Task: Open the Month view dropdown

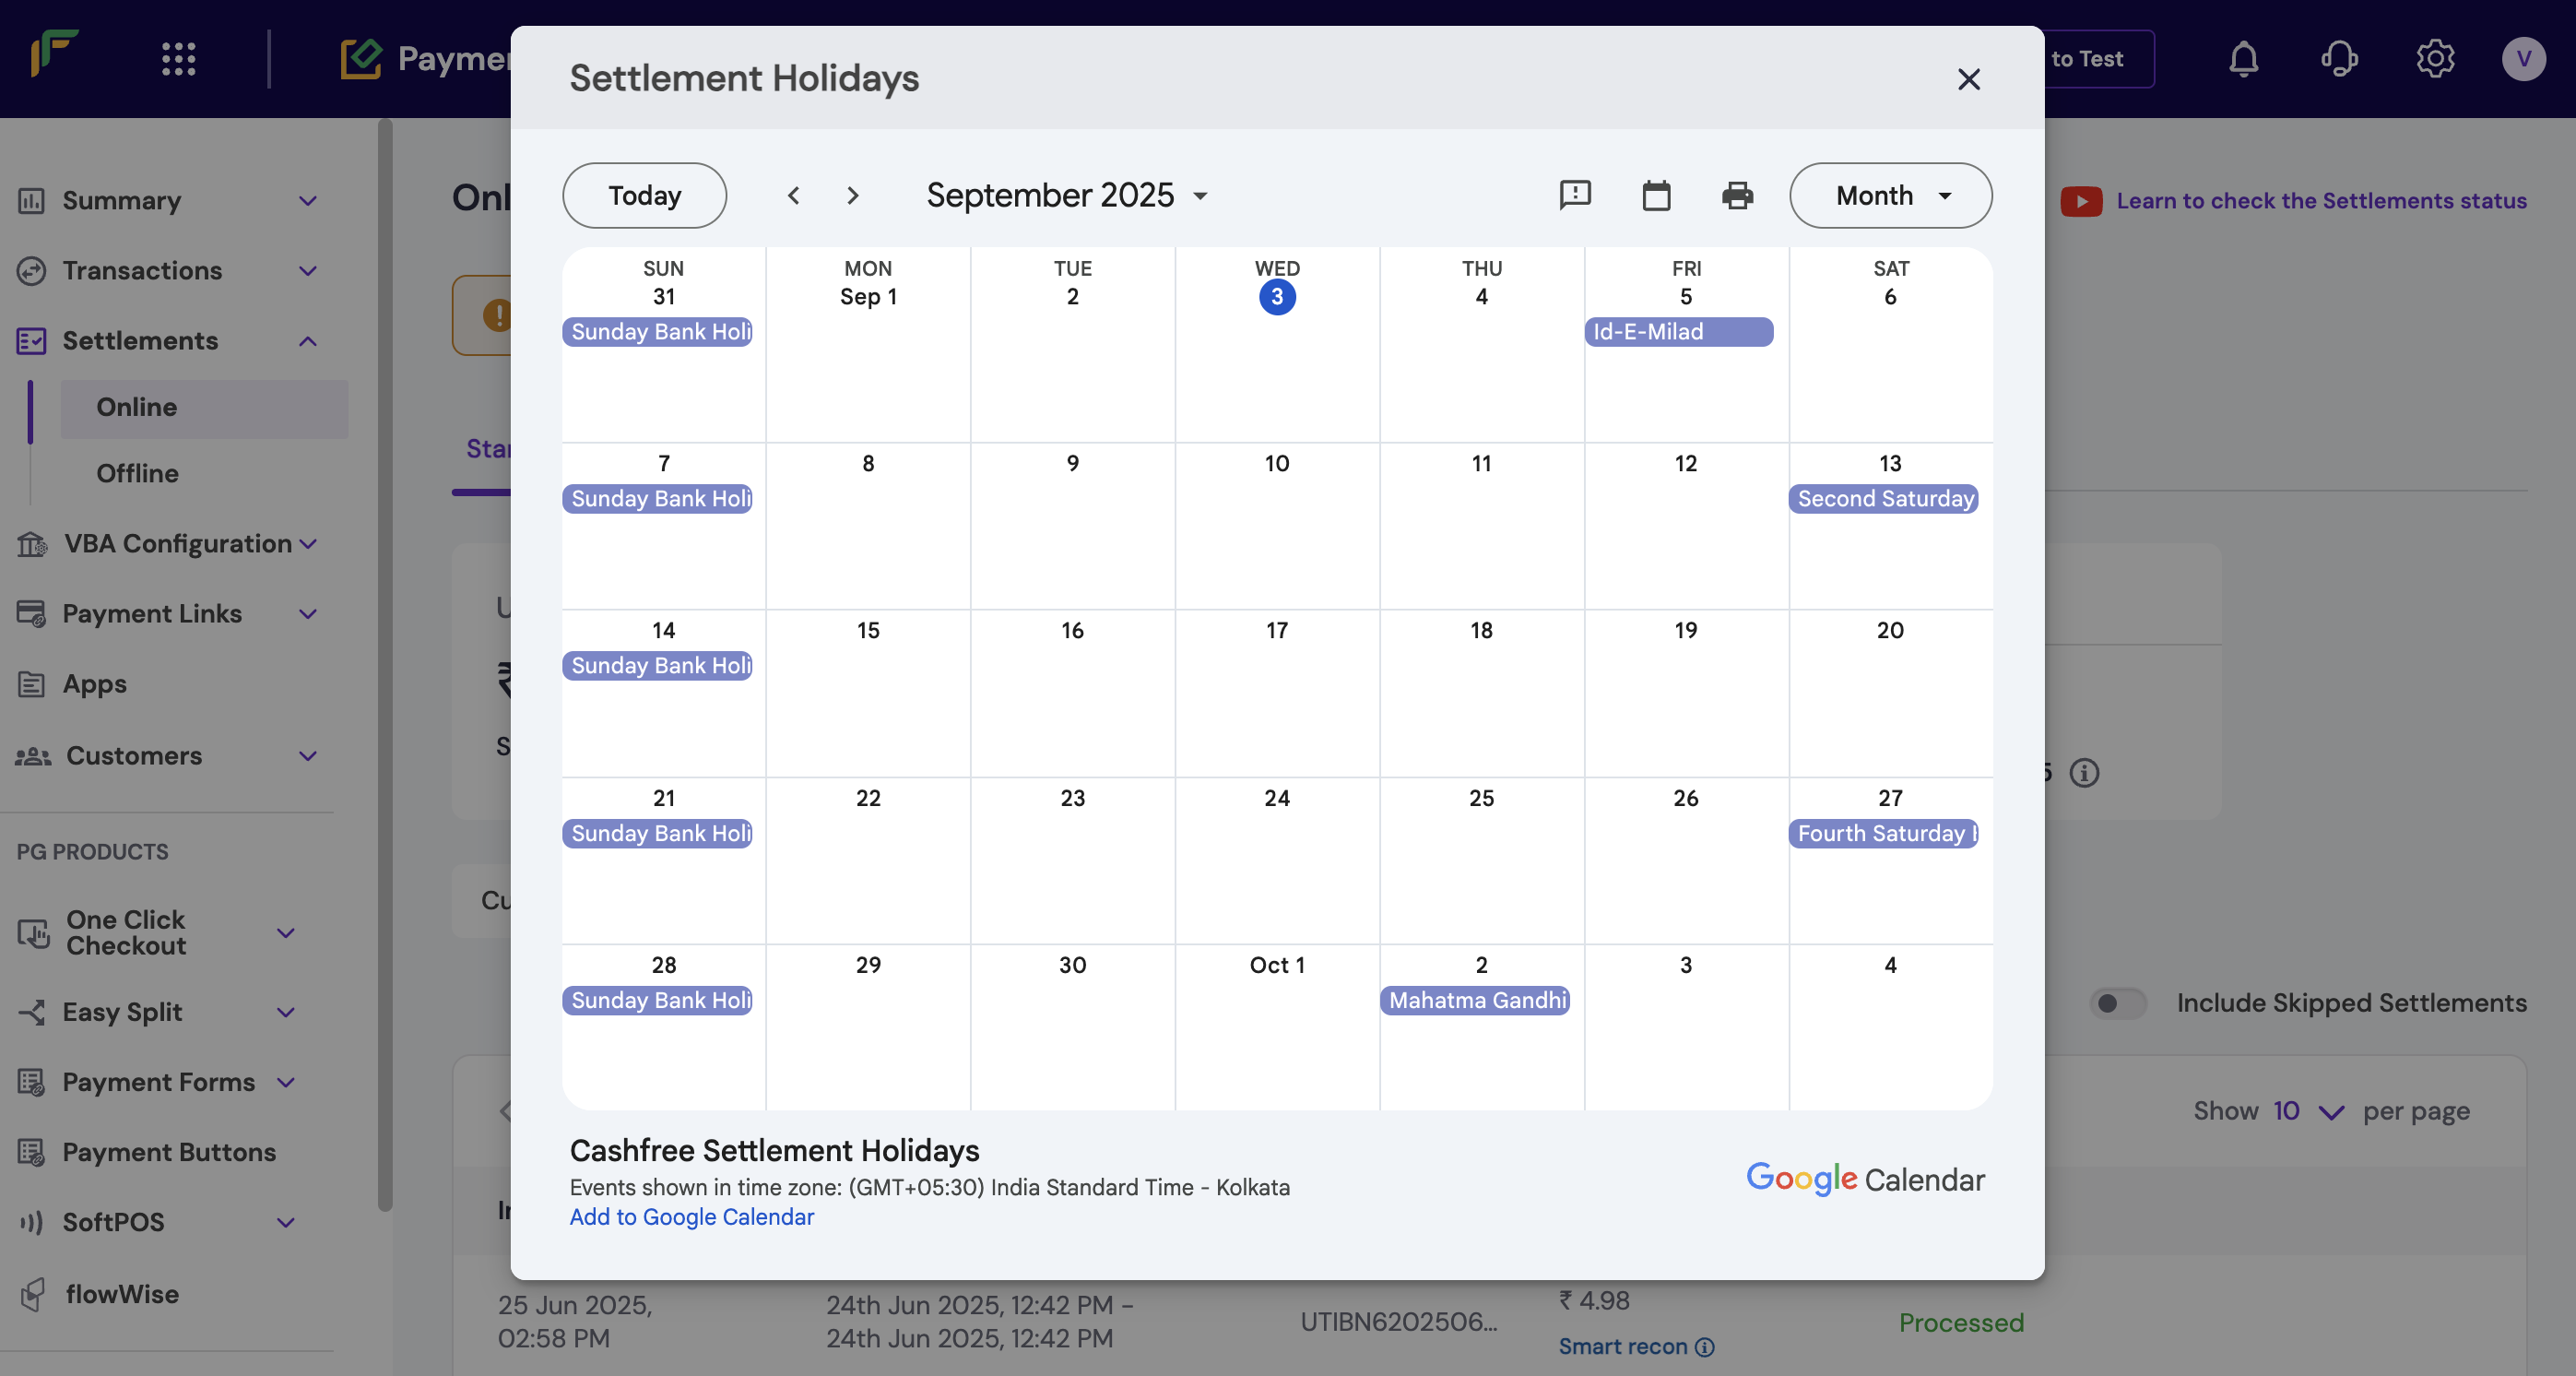Action: pyautogui.click(x=1890, y=195)
